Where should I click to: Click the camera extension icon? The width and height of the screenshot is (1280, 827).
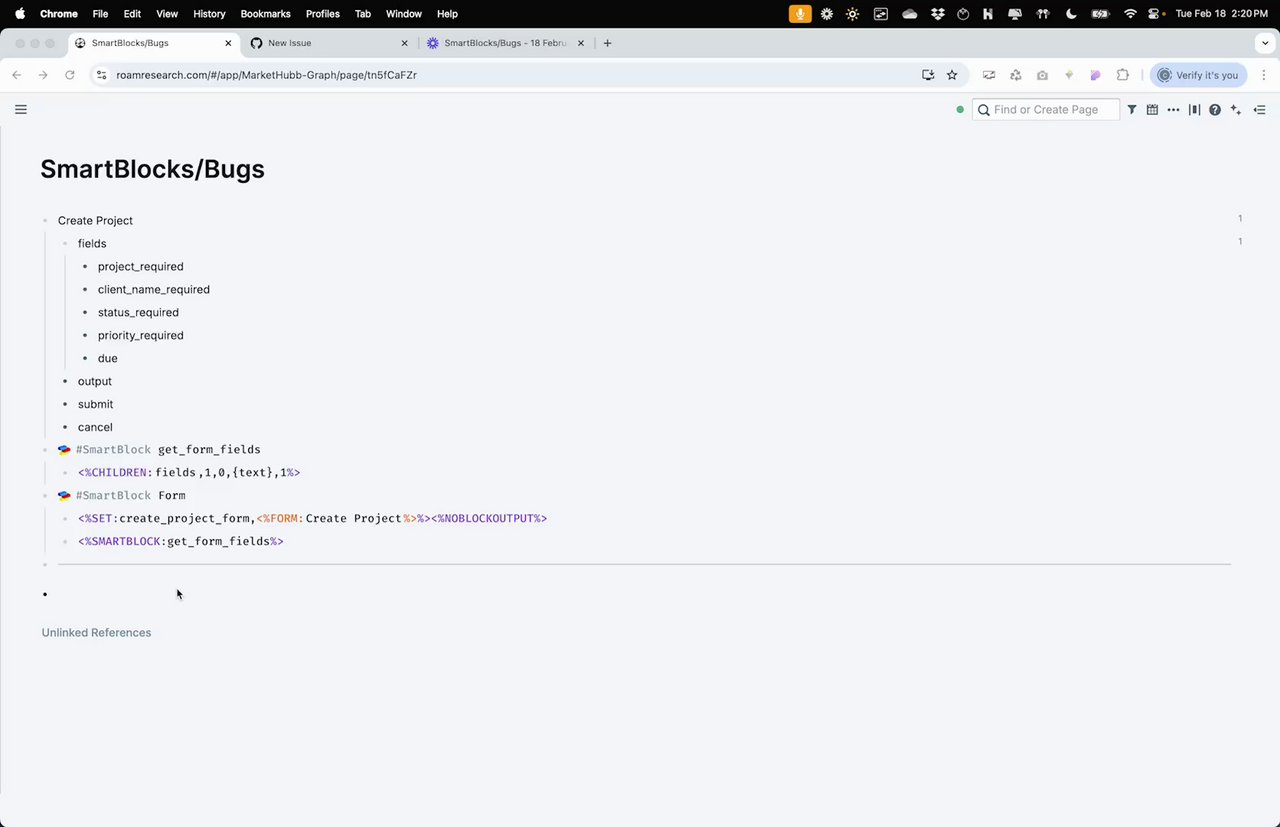[1042, 75]
